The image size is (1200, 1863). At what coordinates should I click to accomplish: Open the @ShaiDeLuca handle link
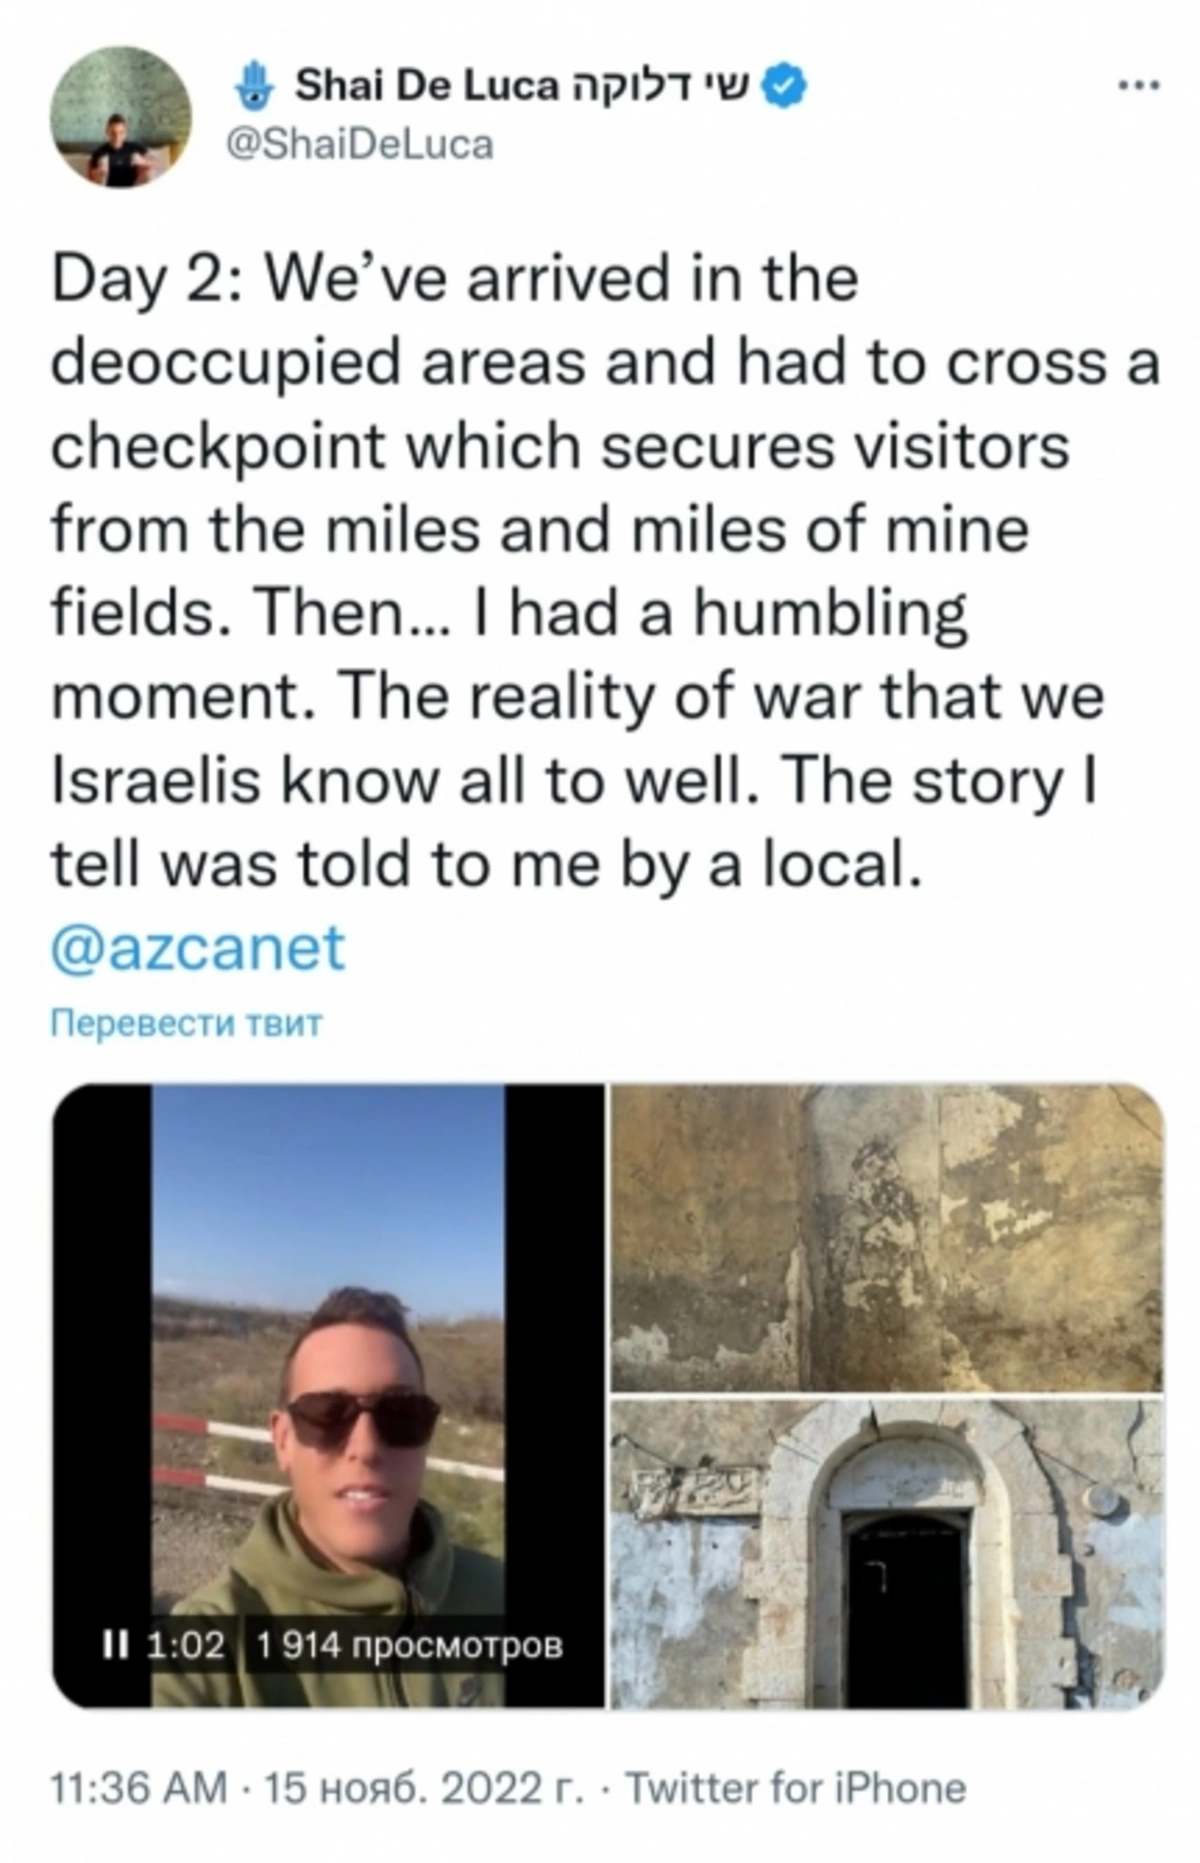361,145
